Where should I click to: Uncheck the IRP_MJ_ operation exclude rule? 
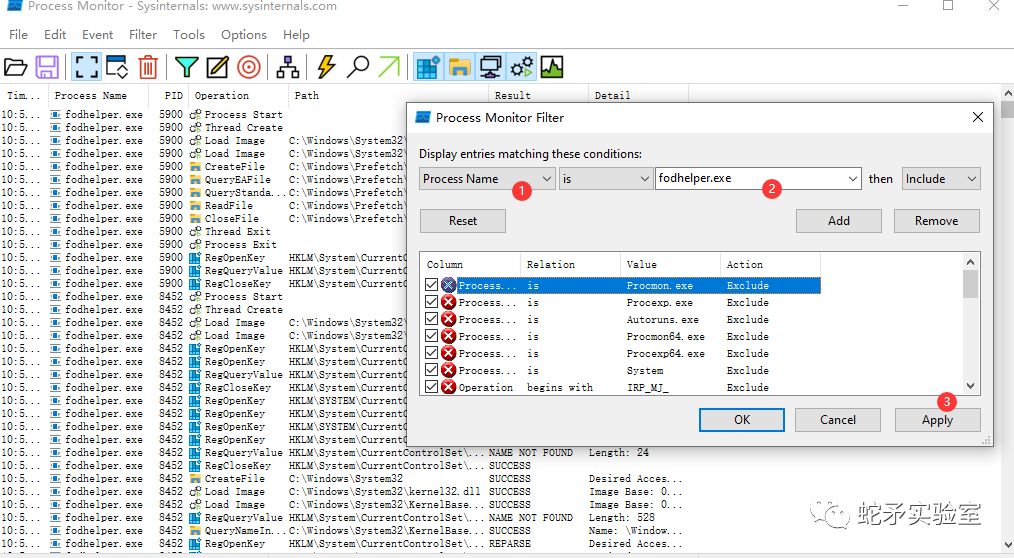click(x=431, y=387)
